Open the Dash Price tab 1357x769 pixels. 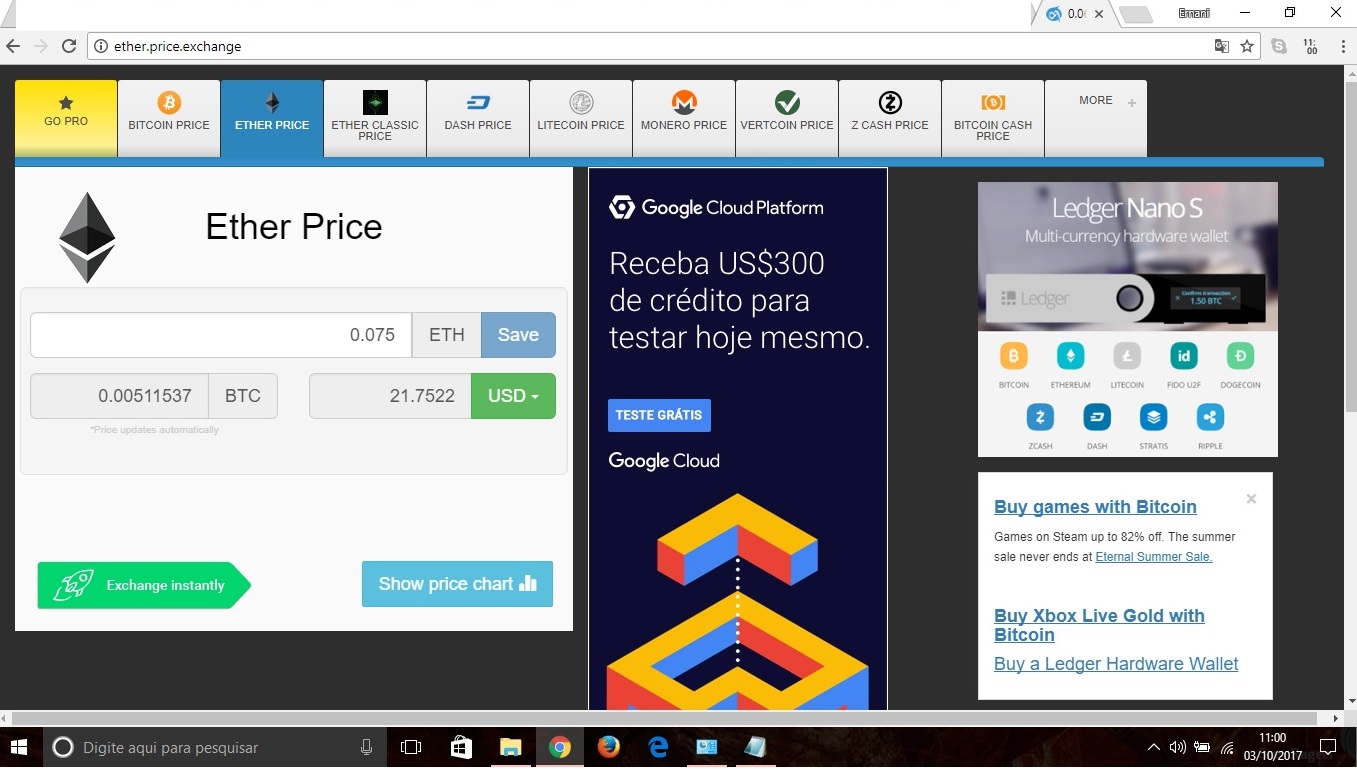pyautogui.click(x=478, y=118)
